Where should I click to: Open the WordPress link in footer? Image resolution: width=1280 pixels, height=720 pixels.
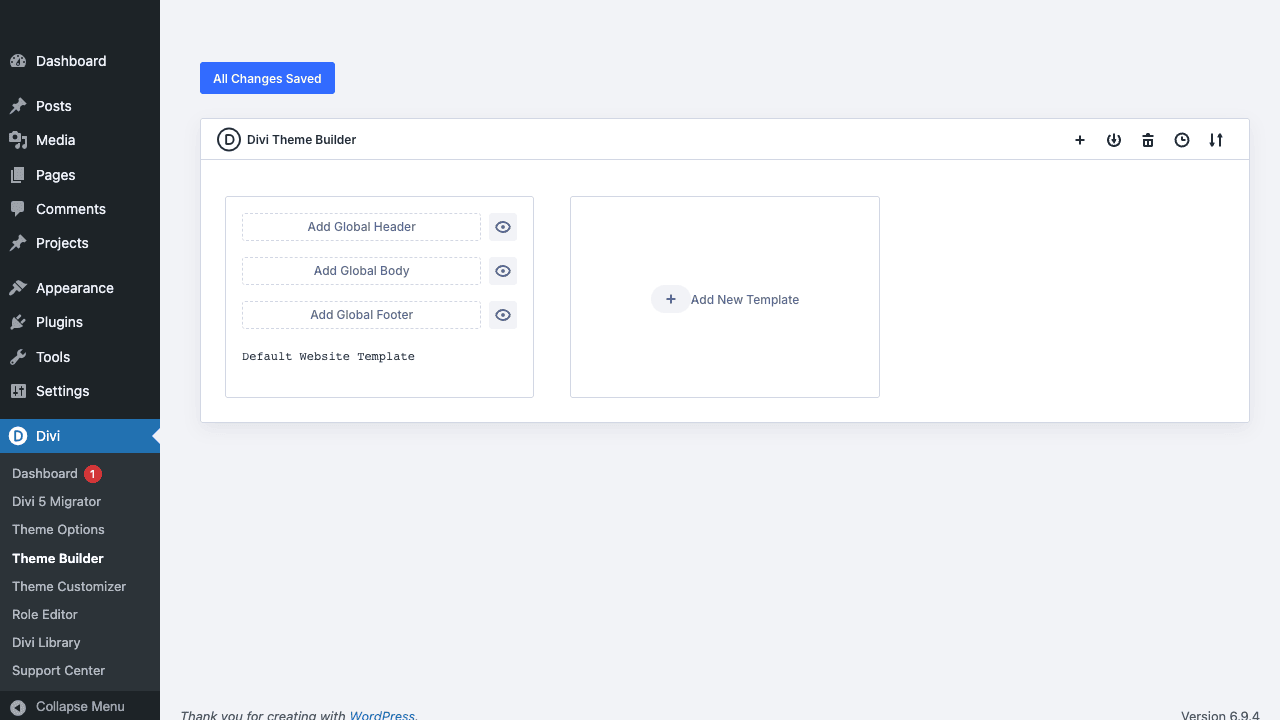point(382,715)
